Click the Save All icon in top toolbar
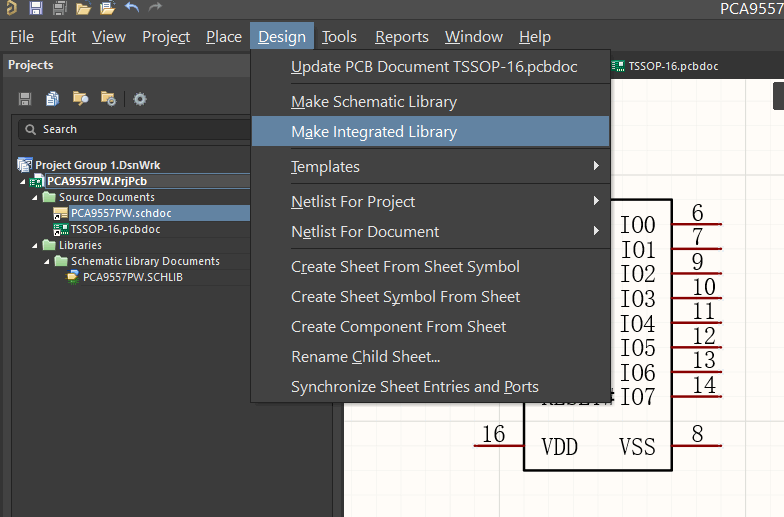The width and height of the screenshot is (784, 517). (59, 9)
